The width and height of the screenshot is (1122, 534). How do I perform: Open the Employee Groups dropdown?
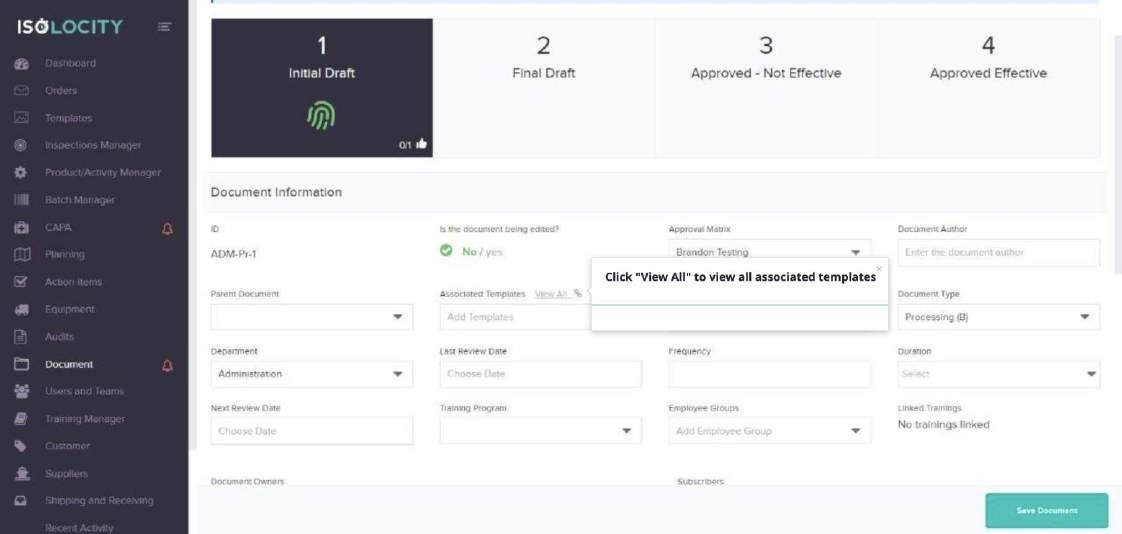769,430
